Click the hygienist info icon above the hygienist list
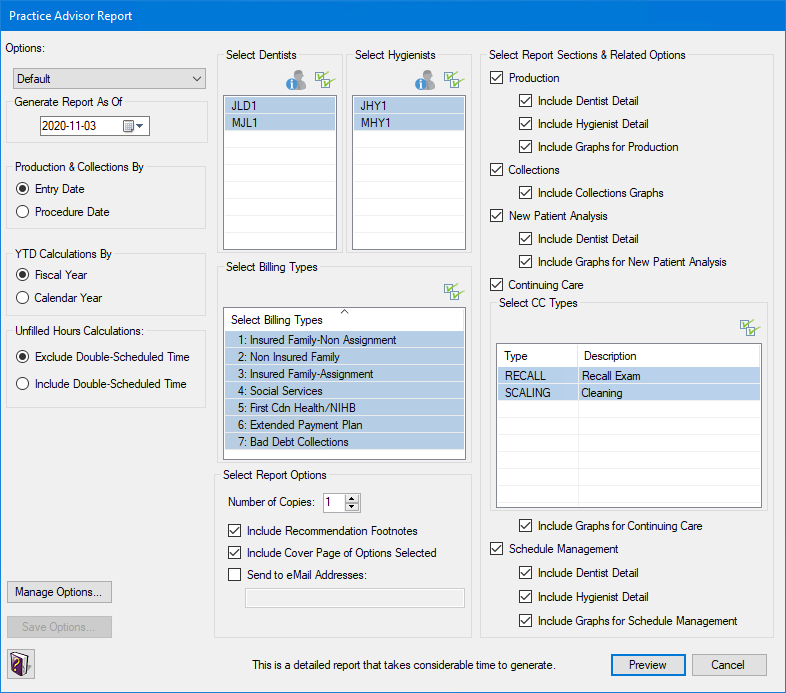The image size is (786, 693). click(426, 80)
